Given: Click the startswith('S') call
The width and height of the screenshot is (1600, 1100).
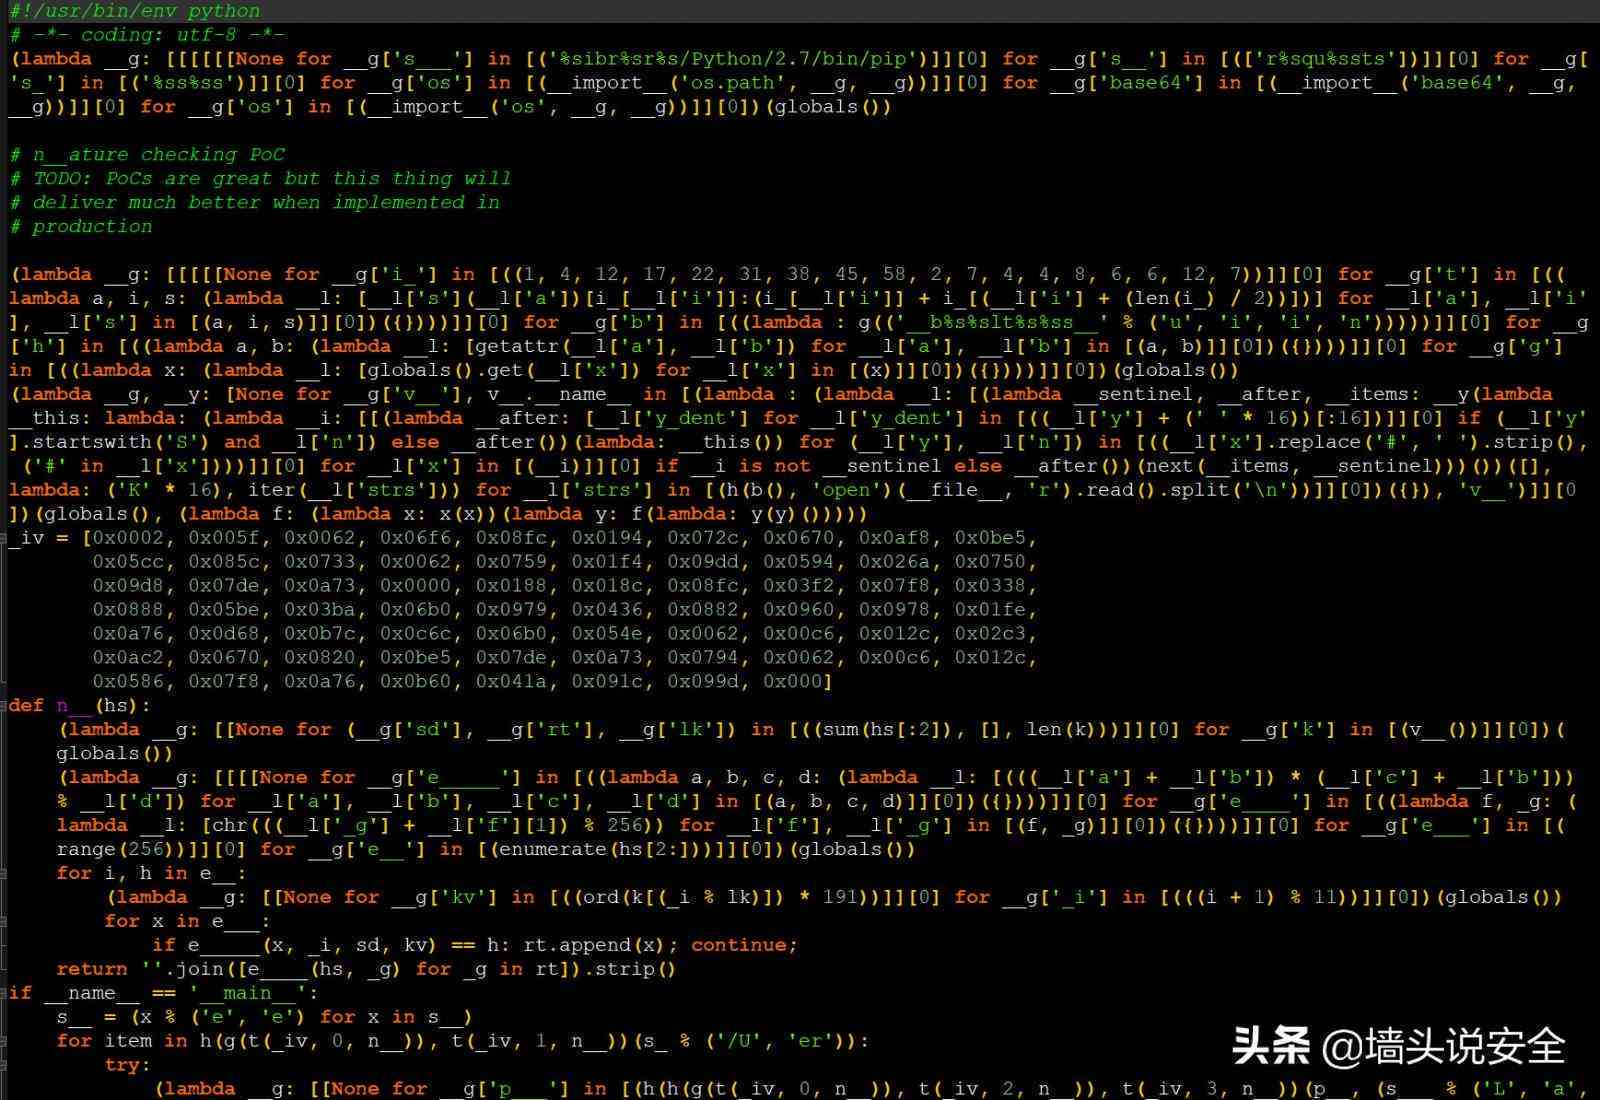Looking at the screenshot, I should point(122,443).
